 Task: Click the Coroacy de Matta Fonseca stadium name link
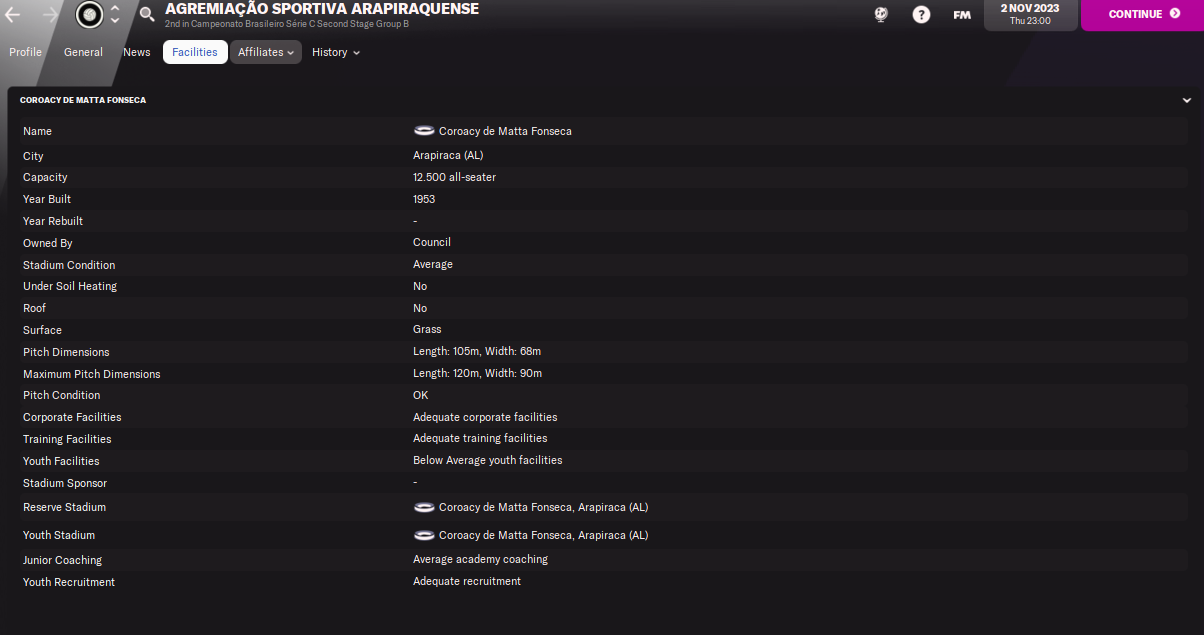click(x=505, y=131)
